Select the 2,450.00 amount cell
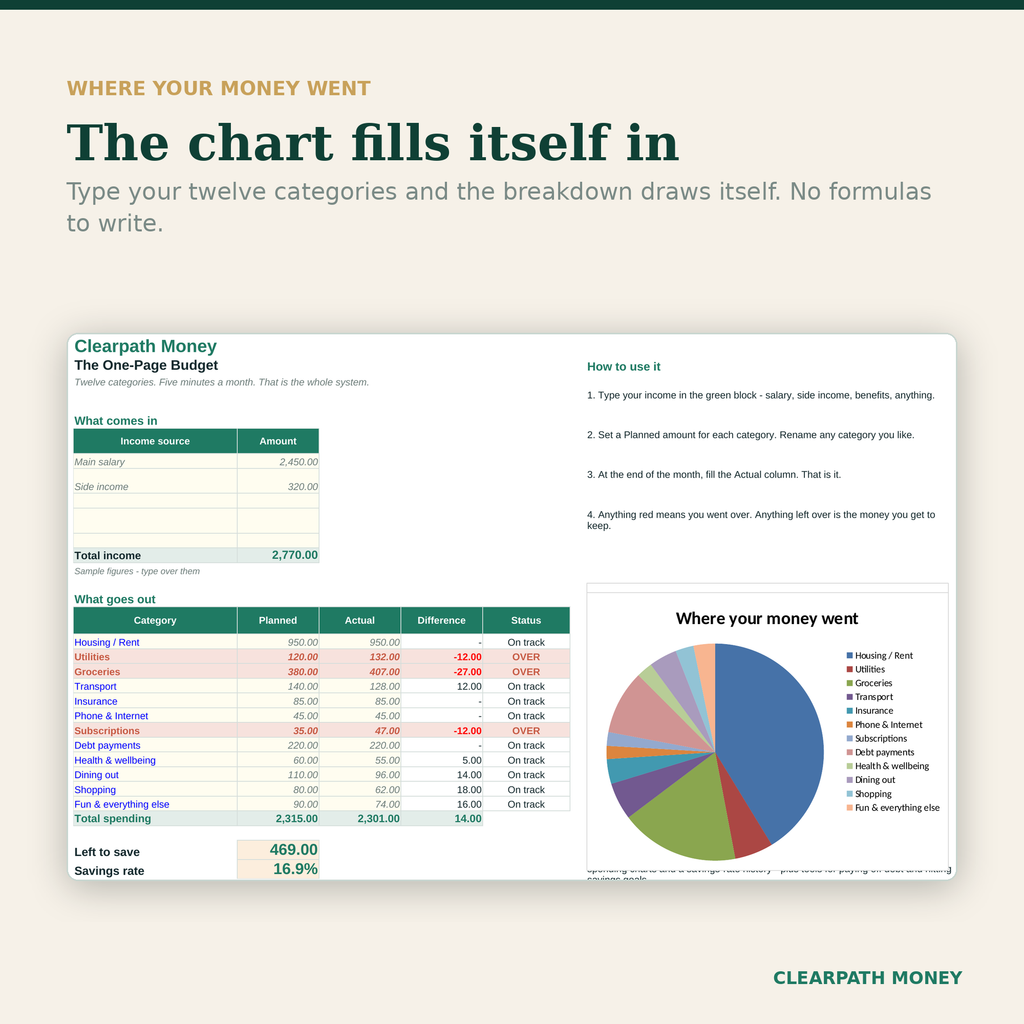 click(x=278, y=462)
